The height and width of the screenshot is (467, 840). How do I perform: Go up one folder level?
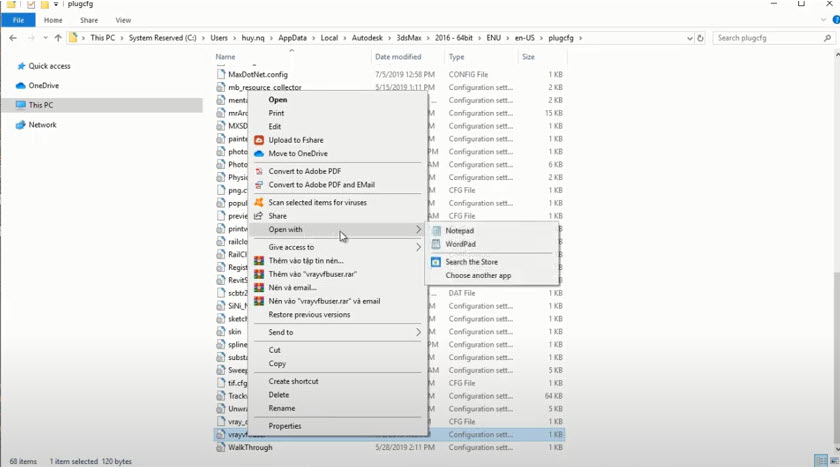[57, 38]
